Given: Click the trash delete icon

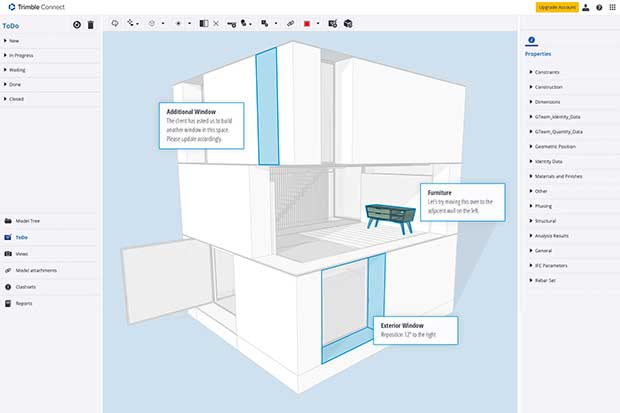Looking at the screenshot, I should (x=91, y=25).
